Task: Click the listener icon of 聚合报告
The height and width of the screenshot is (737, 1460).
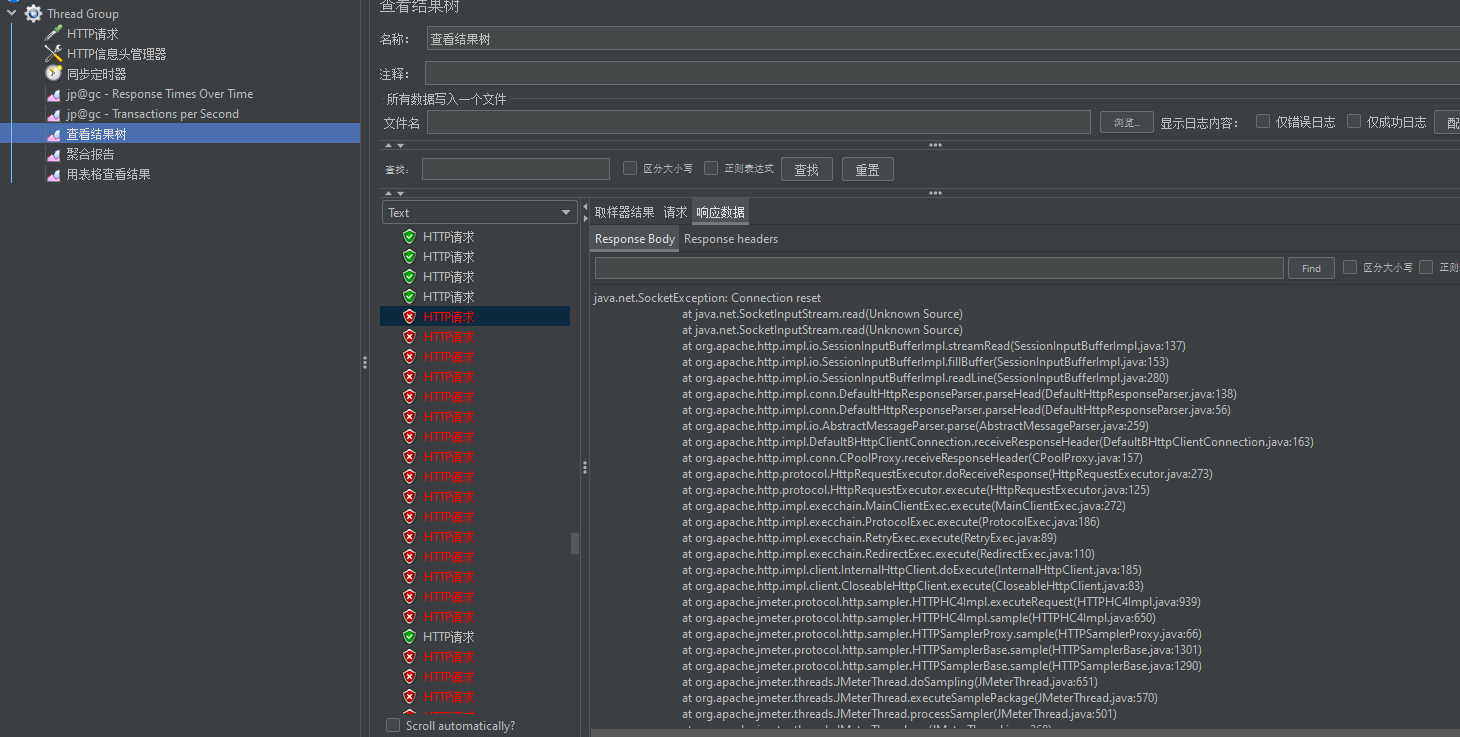Action: [x=54, y=154]
